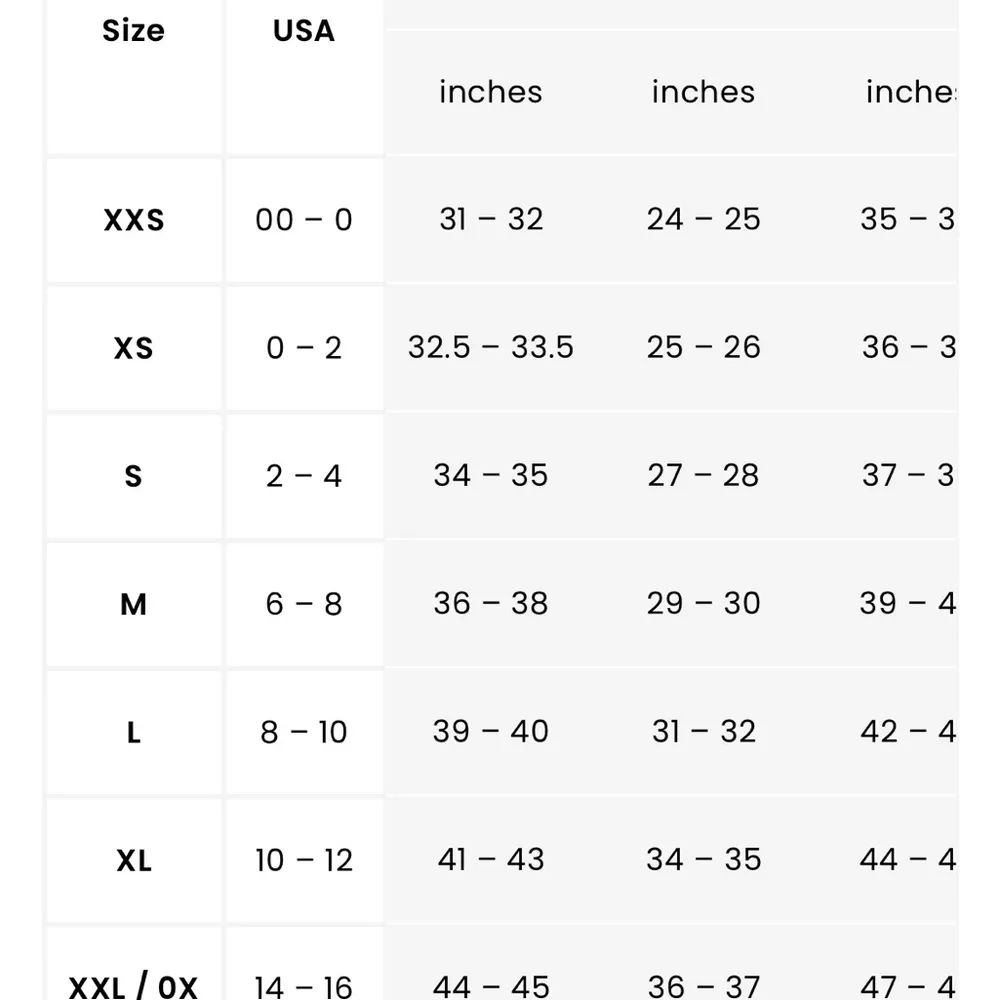The image size is (1000, 1000).
Task: Select the XS size row label
Action: click(x=133, y=348)
